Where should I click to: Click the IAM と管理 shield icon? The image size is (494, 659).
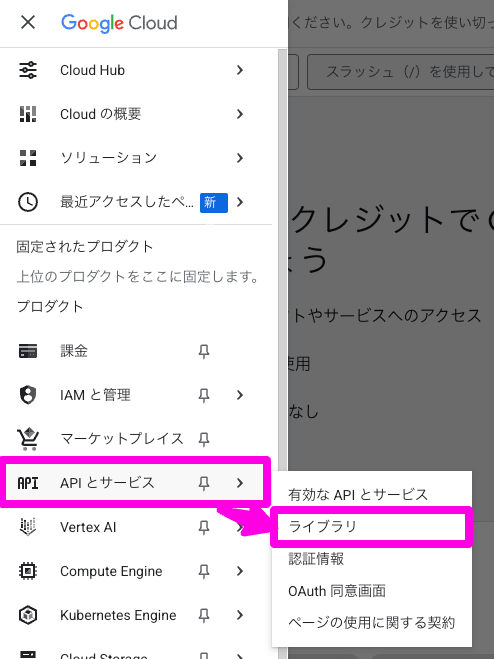click(28, 395)
